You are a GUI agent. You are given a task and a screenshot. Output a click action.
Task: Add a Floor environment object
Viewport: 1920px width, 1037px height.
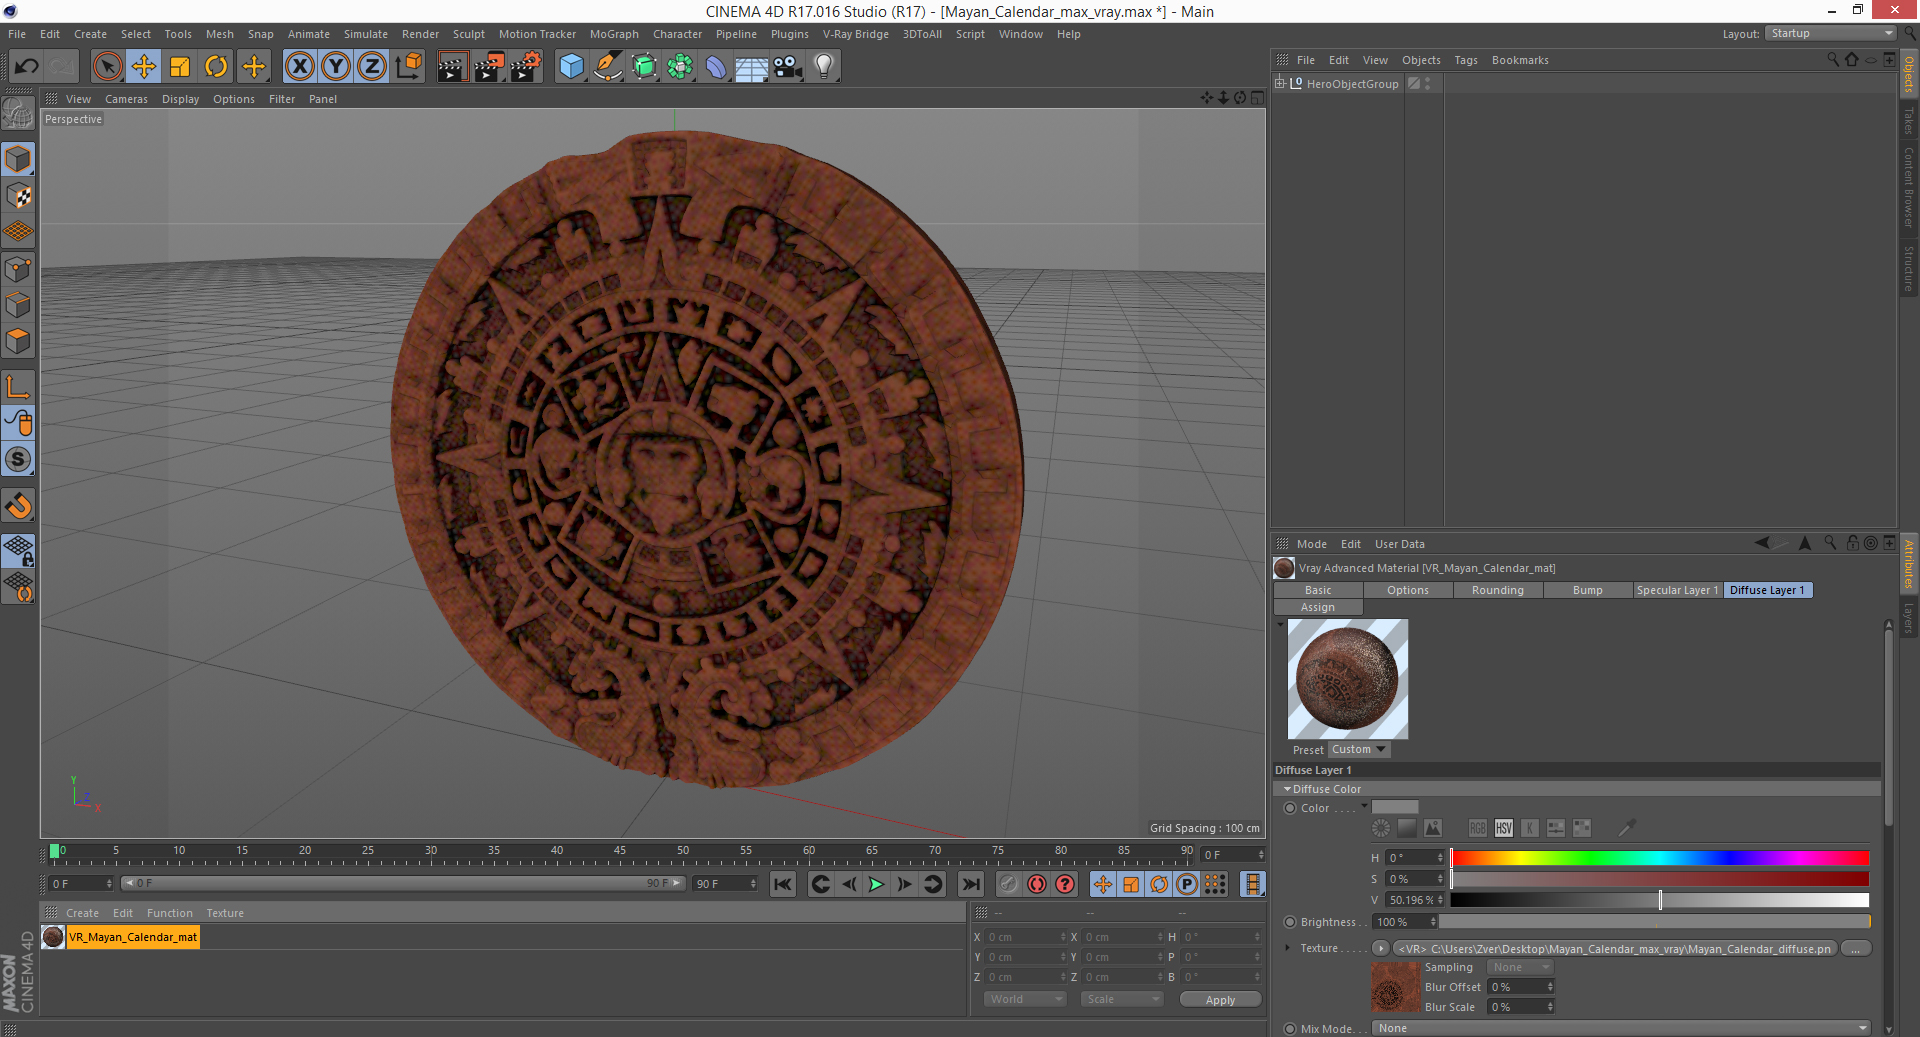point(752,67)
